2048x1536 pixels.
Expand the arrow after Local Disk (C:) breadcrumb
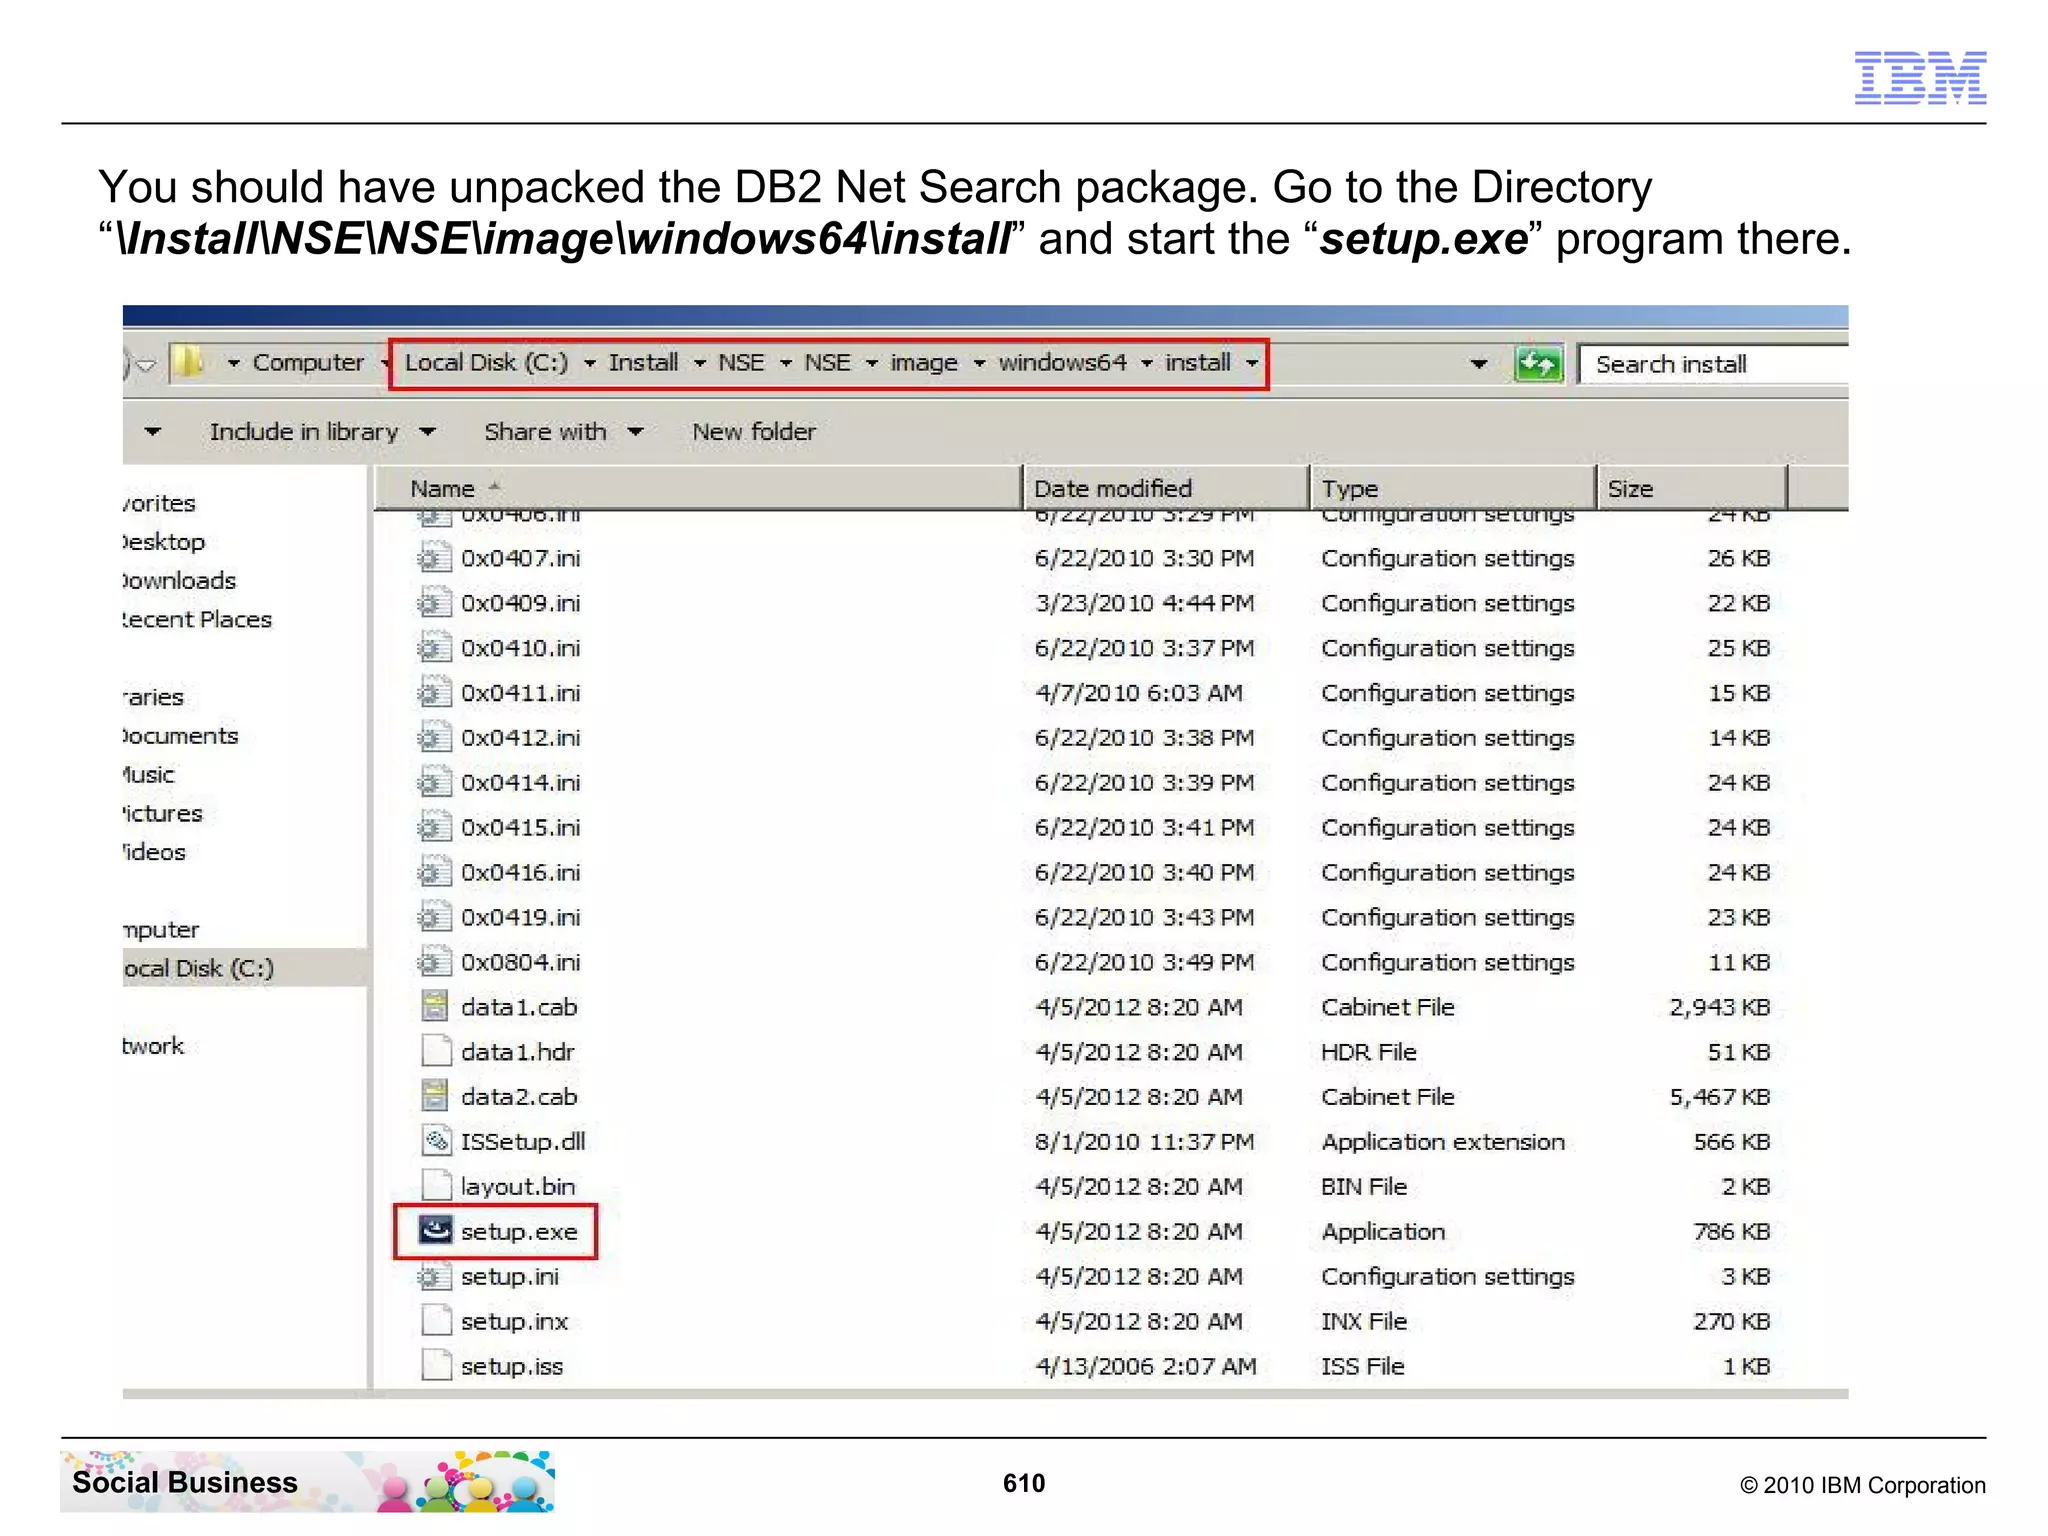tap(589, 363)
